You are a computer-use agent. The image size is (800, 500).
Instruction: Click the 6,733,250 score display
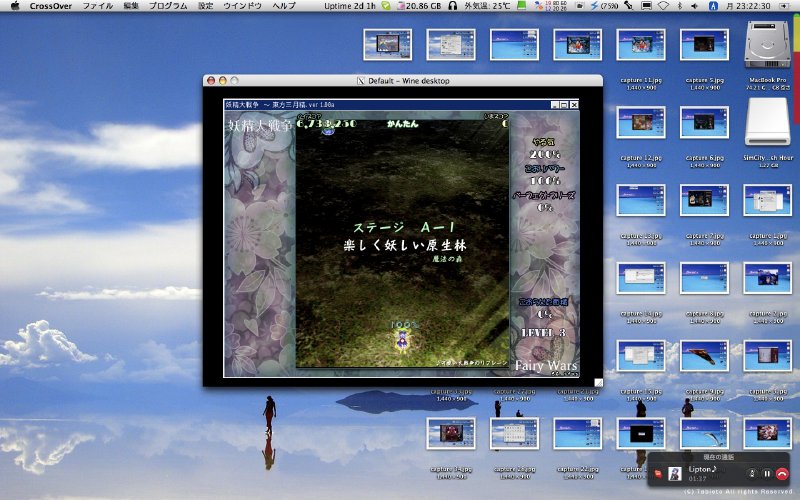(327, 123)
